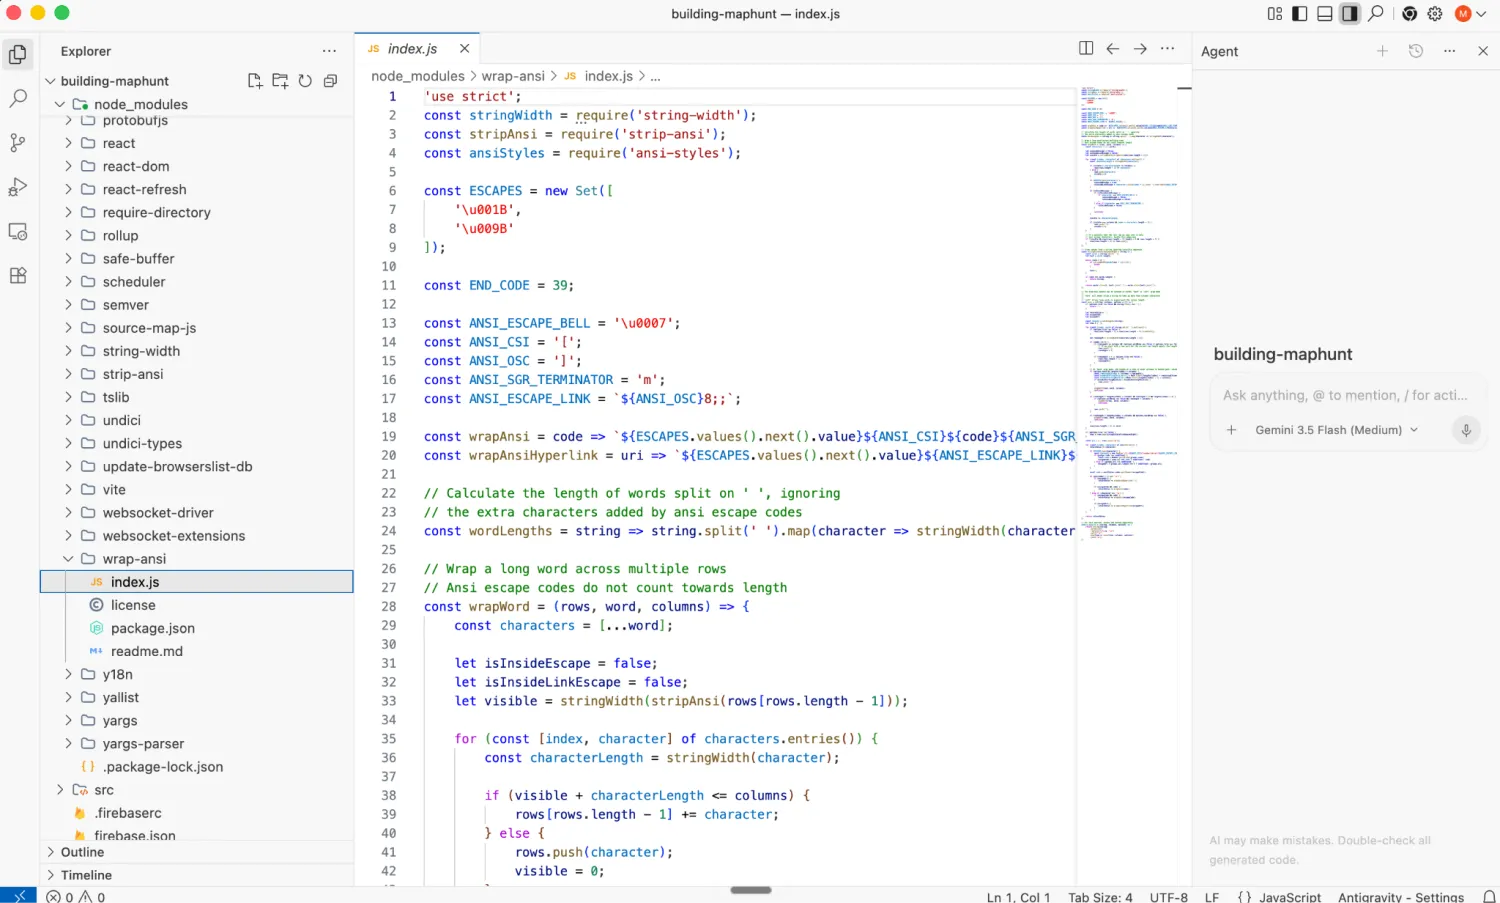Open remote window indicator in status bar
Viewport: 1500px width, 903px height.
coord(18,896)
